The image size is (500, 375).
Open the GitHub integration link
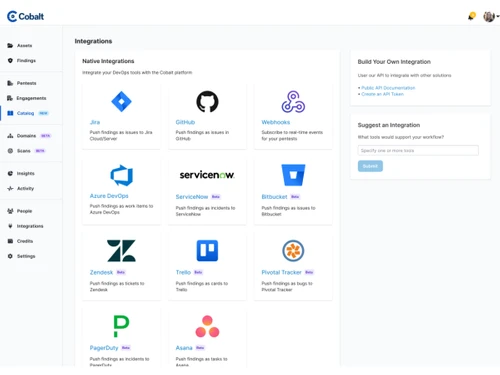tap(185, 122)
